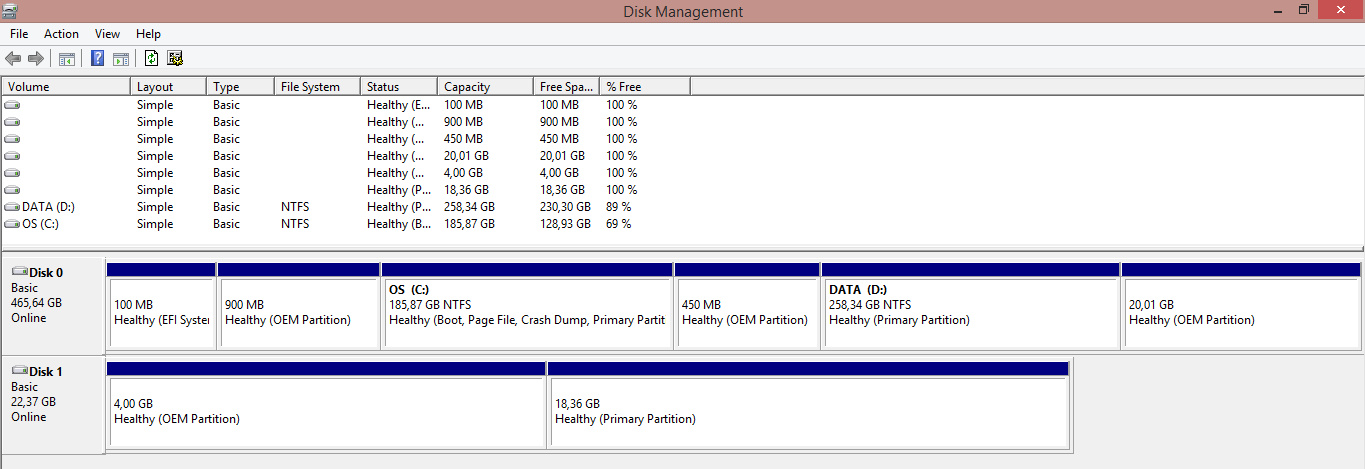Select the 18,36 GB primary partition on Disk 1

tap(808, 411)
